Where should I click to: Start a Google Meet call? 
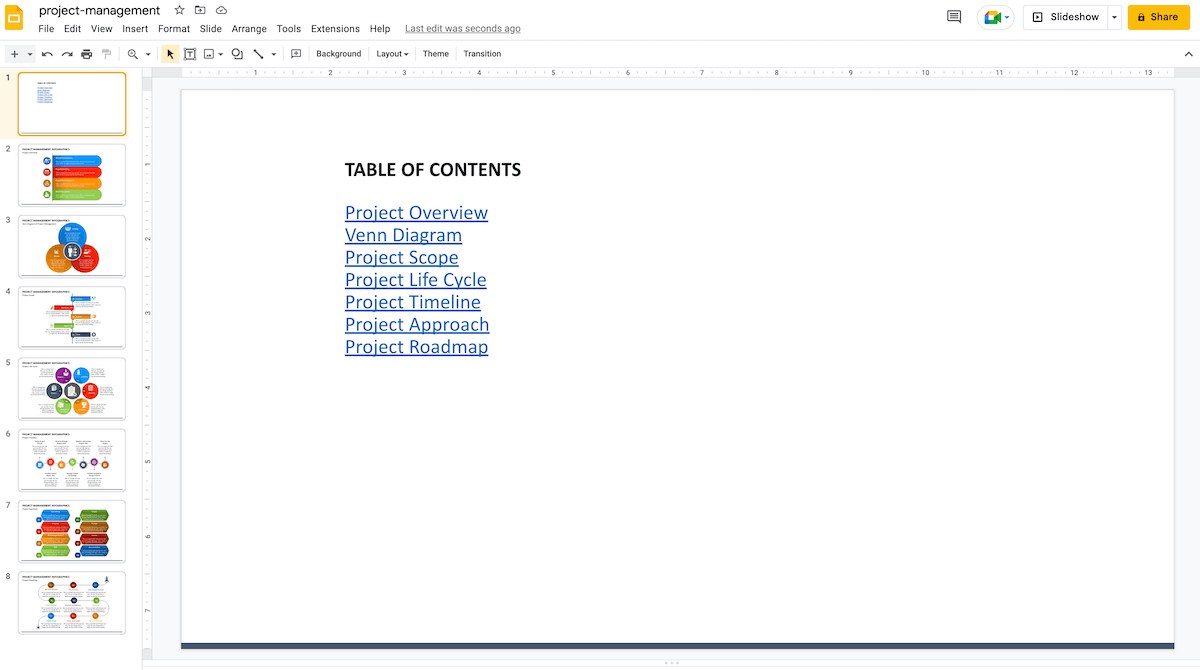click(x=996, y=17)
